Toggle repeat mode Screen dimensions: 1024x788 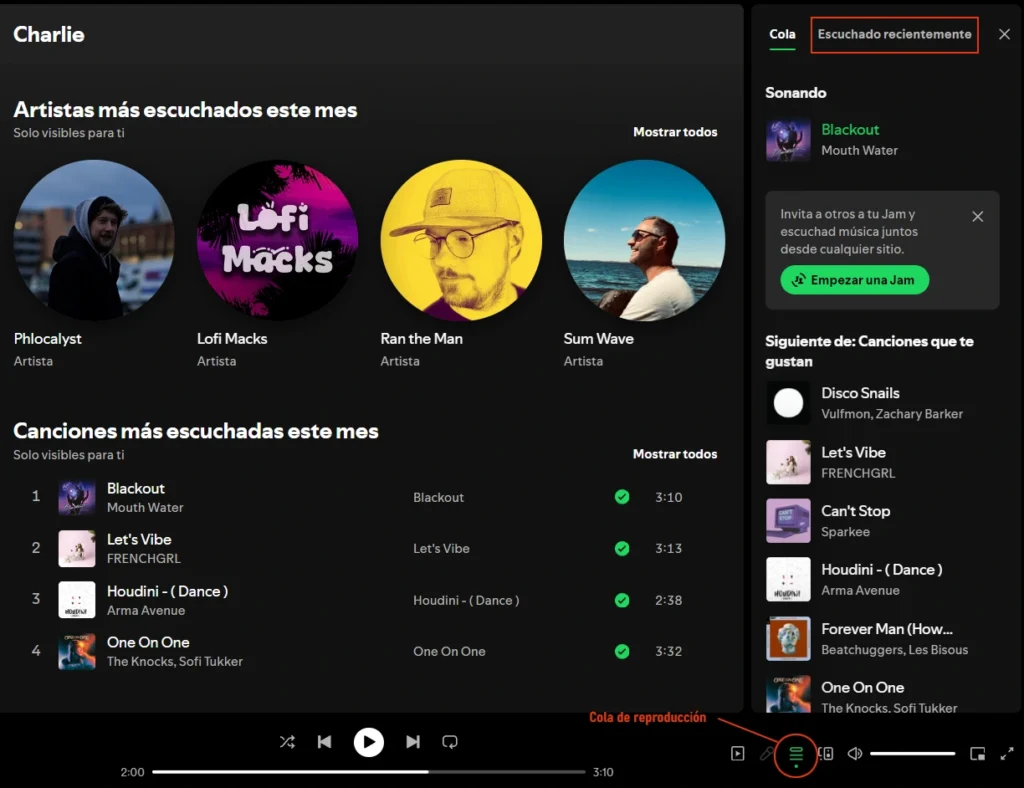tap(450, 742)
